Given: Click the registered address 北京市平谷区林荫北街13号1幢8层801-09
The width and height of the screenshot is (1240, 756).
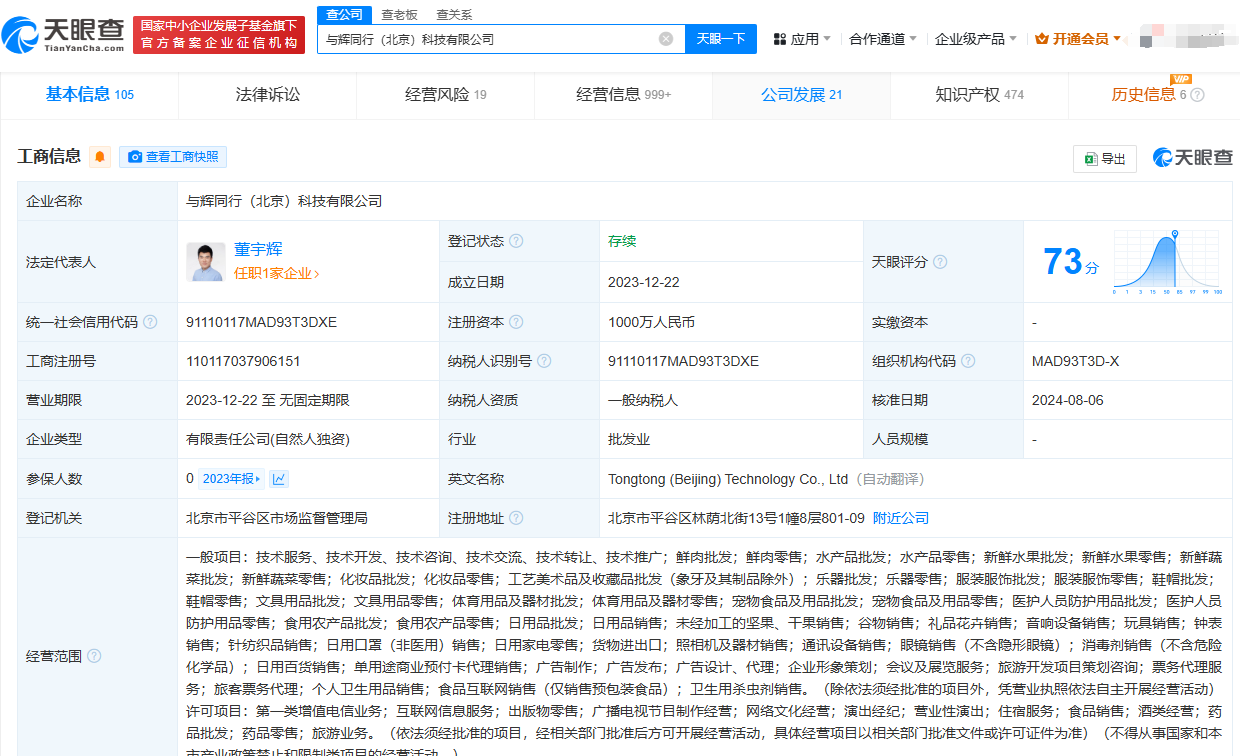Looking at the screenshot, I should pos(736,518).
